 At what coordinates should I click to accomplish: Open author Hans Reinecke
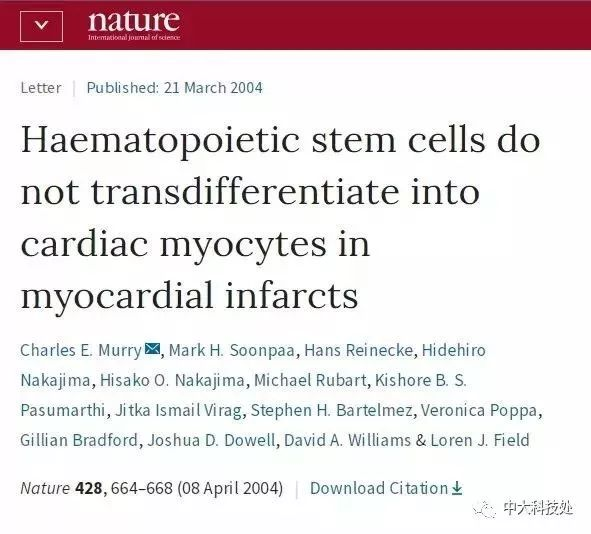click(x=358, y=350)
